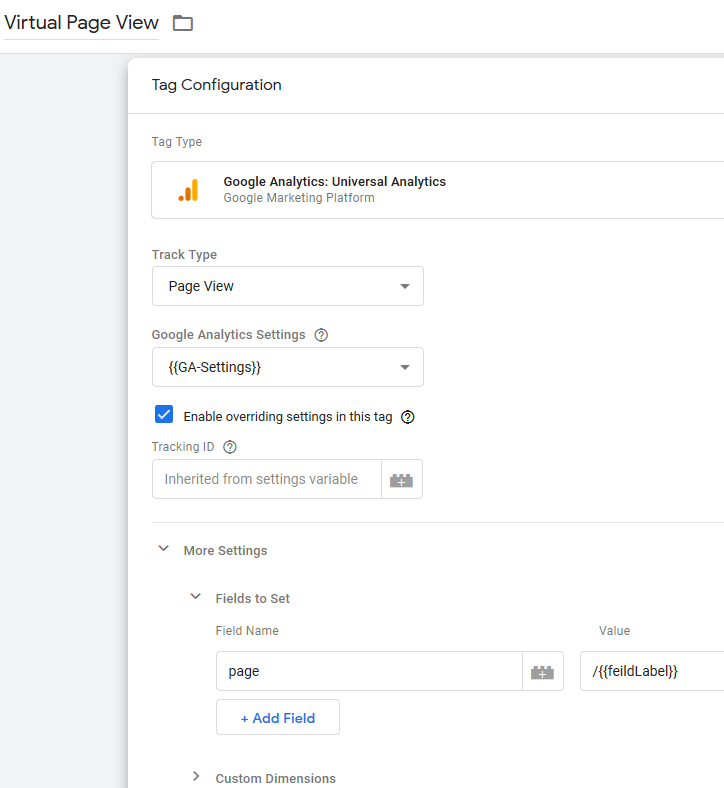
Task: Open the Track Type Page View dropdown
Action: pos(288,286)
